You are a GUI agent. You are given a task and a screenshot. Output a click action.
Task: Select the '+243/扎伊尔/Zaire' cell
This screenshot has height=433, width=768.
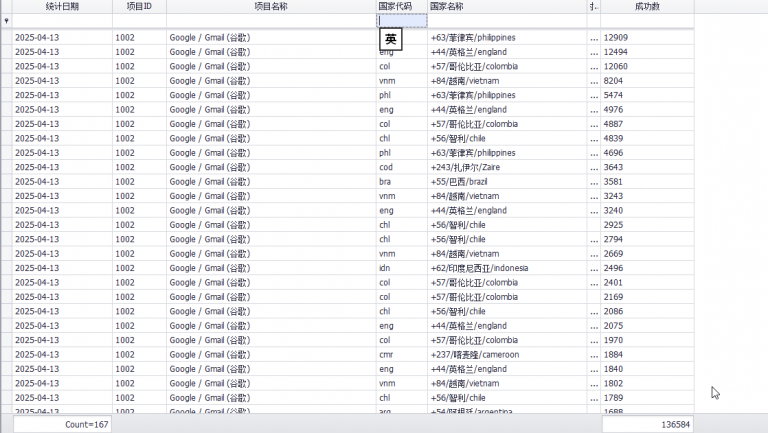pos(507,167)
